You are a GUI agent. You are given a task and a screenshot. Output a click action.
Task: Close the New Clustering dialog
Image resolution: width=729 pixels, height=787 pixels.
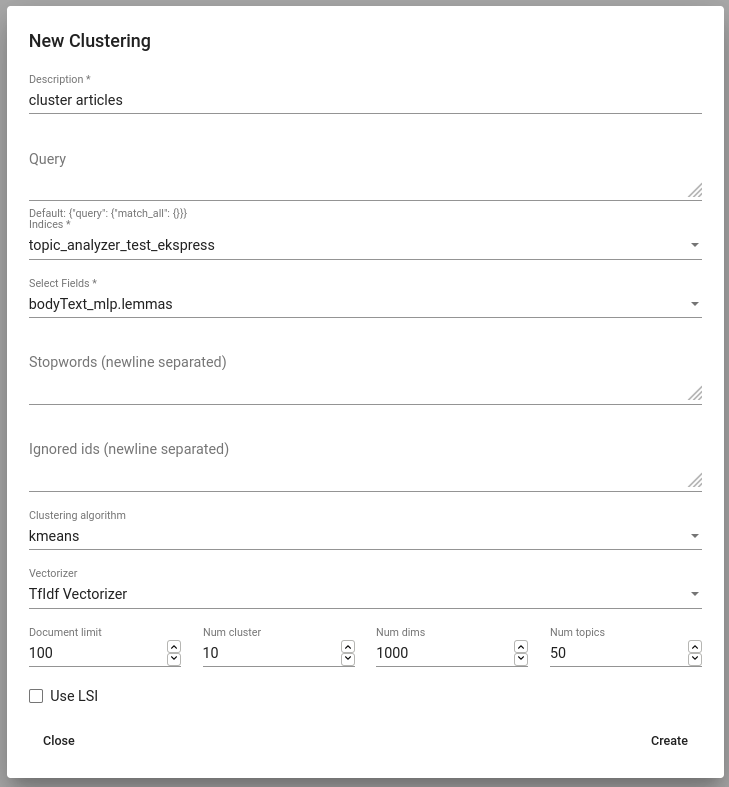pyautogui.click(x=59, y=741)
